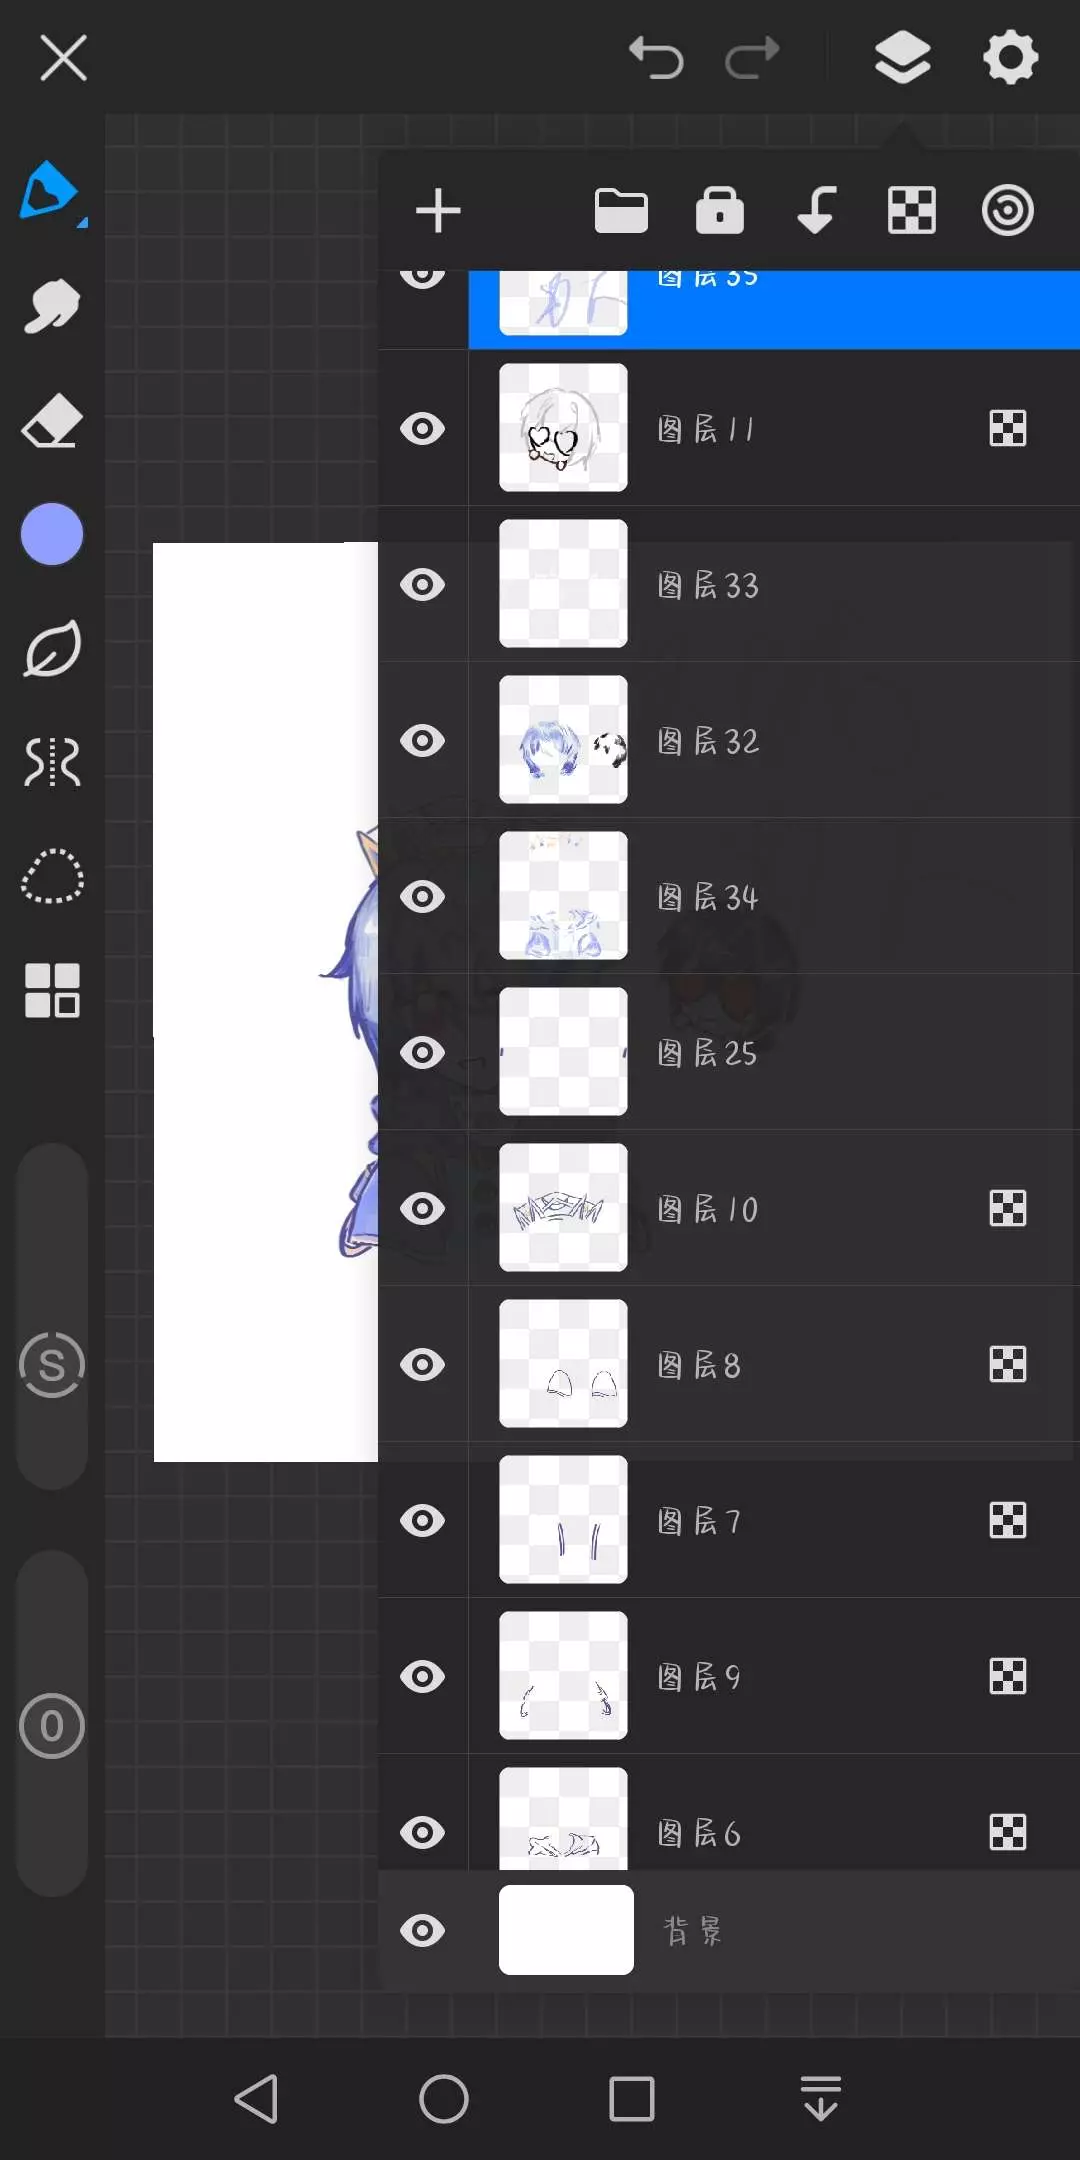This screenshot has width=1080, height=2160.
Task: Select layer 图层 34
Action: pos(800,897)
